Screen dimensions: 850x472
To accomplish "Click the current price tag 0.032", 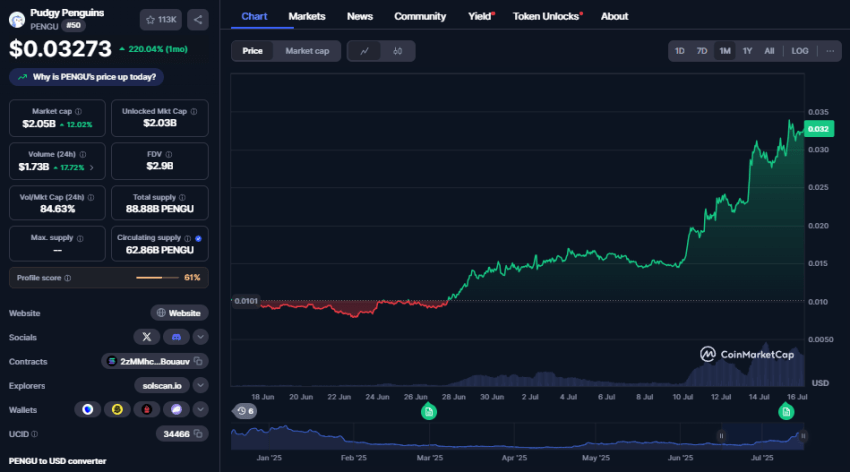I will click(x=819, y=129).
